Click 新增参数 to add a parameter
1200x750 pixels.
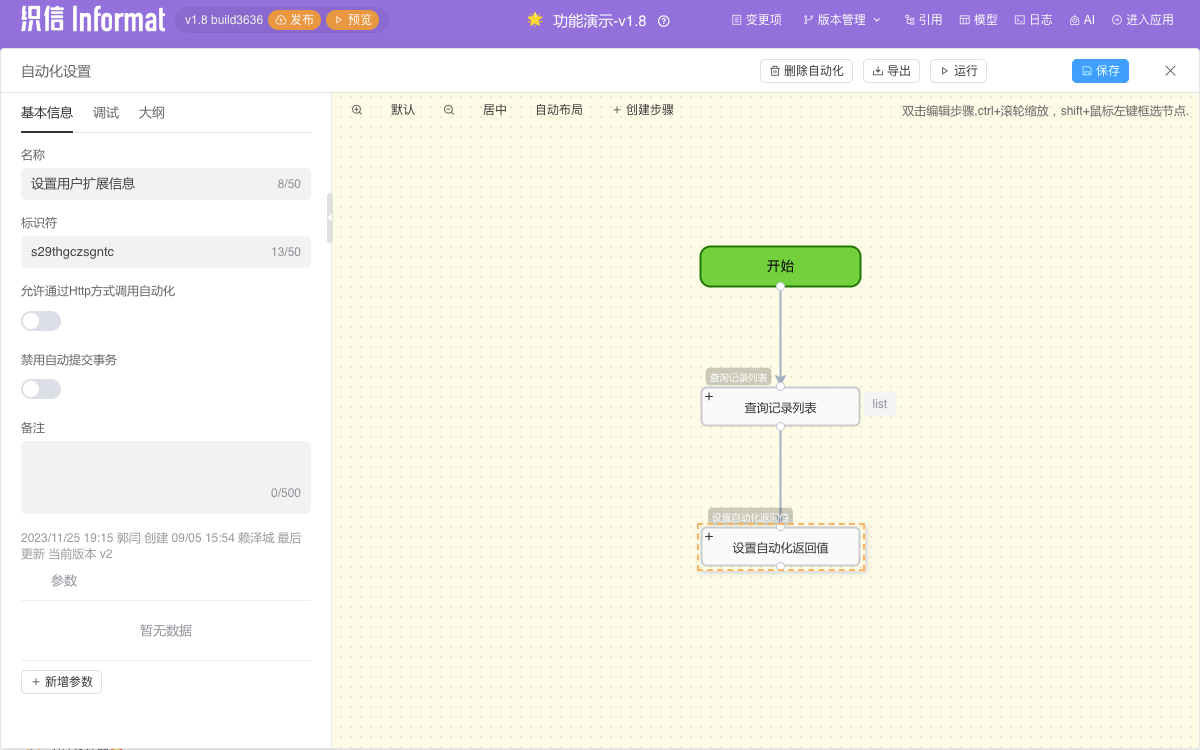coord(61,682)
